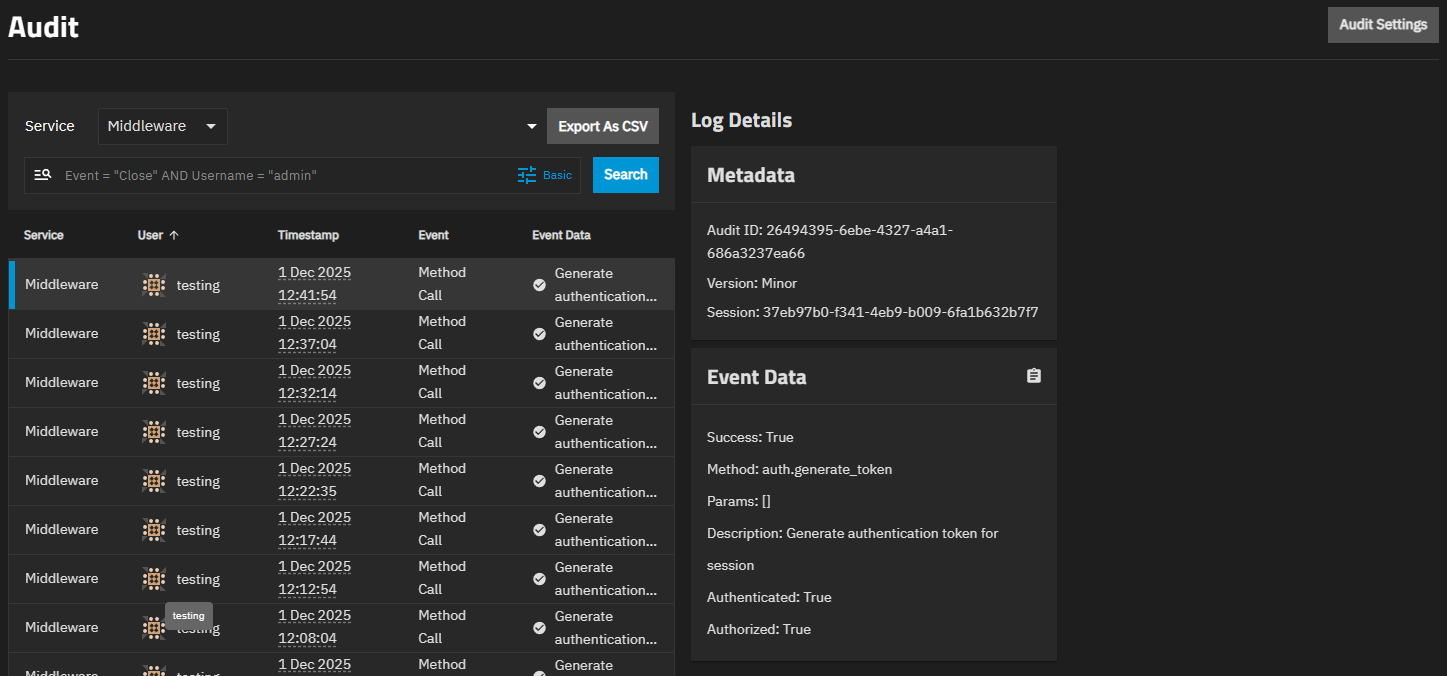Sort table by Event column header
This screenshot has width=1447, height=676.
433,236
